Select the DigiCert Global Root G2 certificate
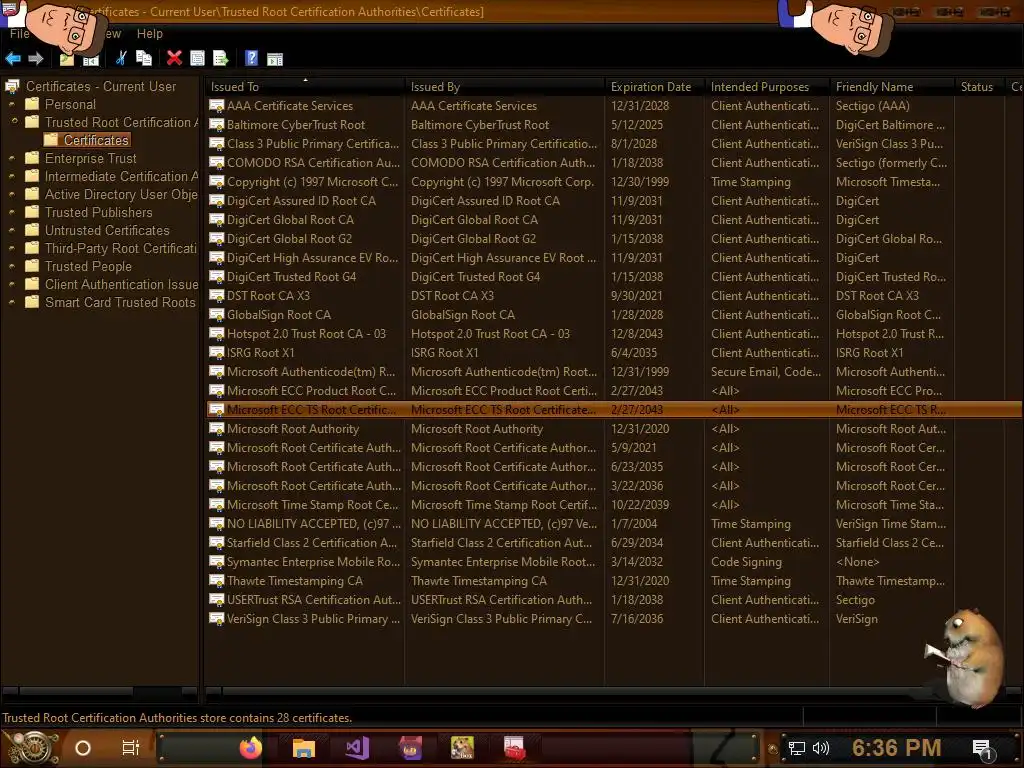This screenshot has width=1024, height=768. 614,239
